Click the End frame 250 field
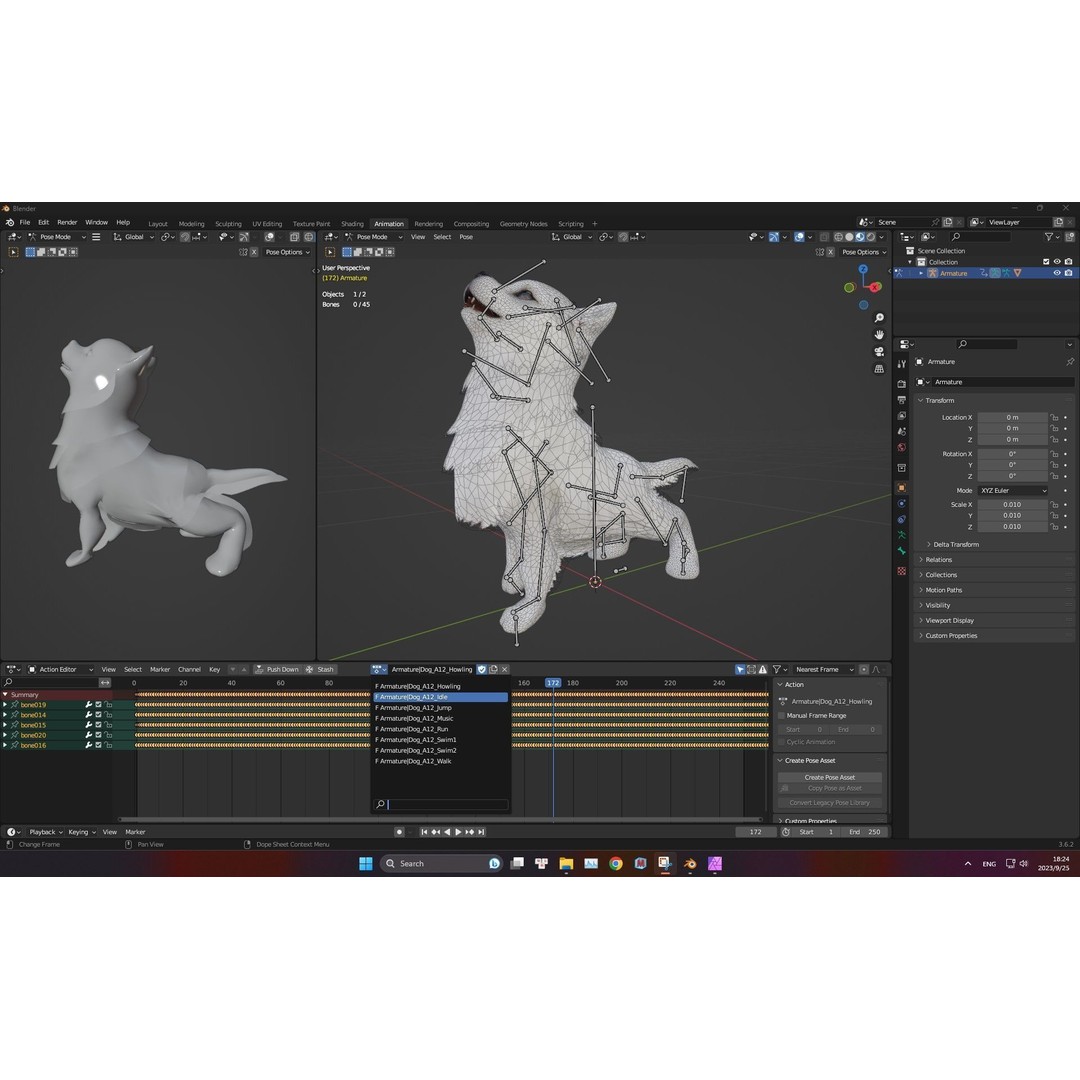This screenshot has height=1080, width=1080. point(865,832)
